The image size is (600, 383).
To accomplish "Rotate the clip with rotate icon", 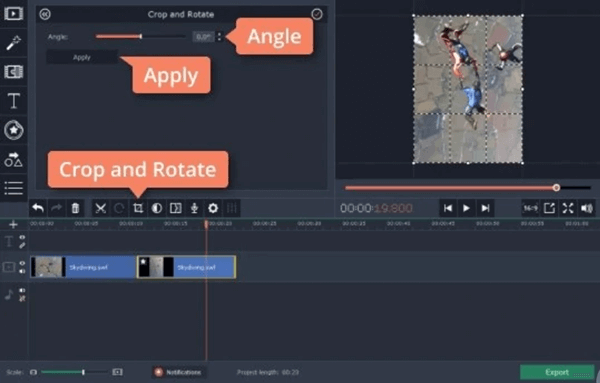I will (119, 208).
